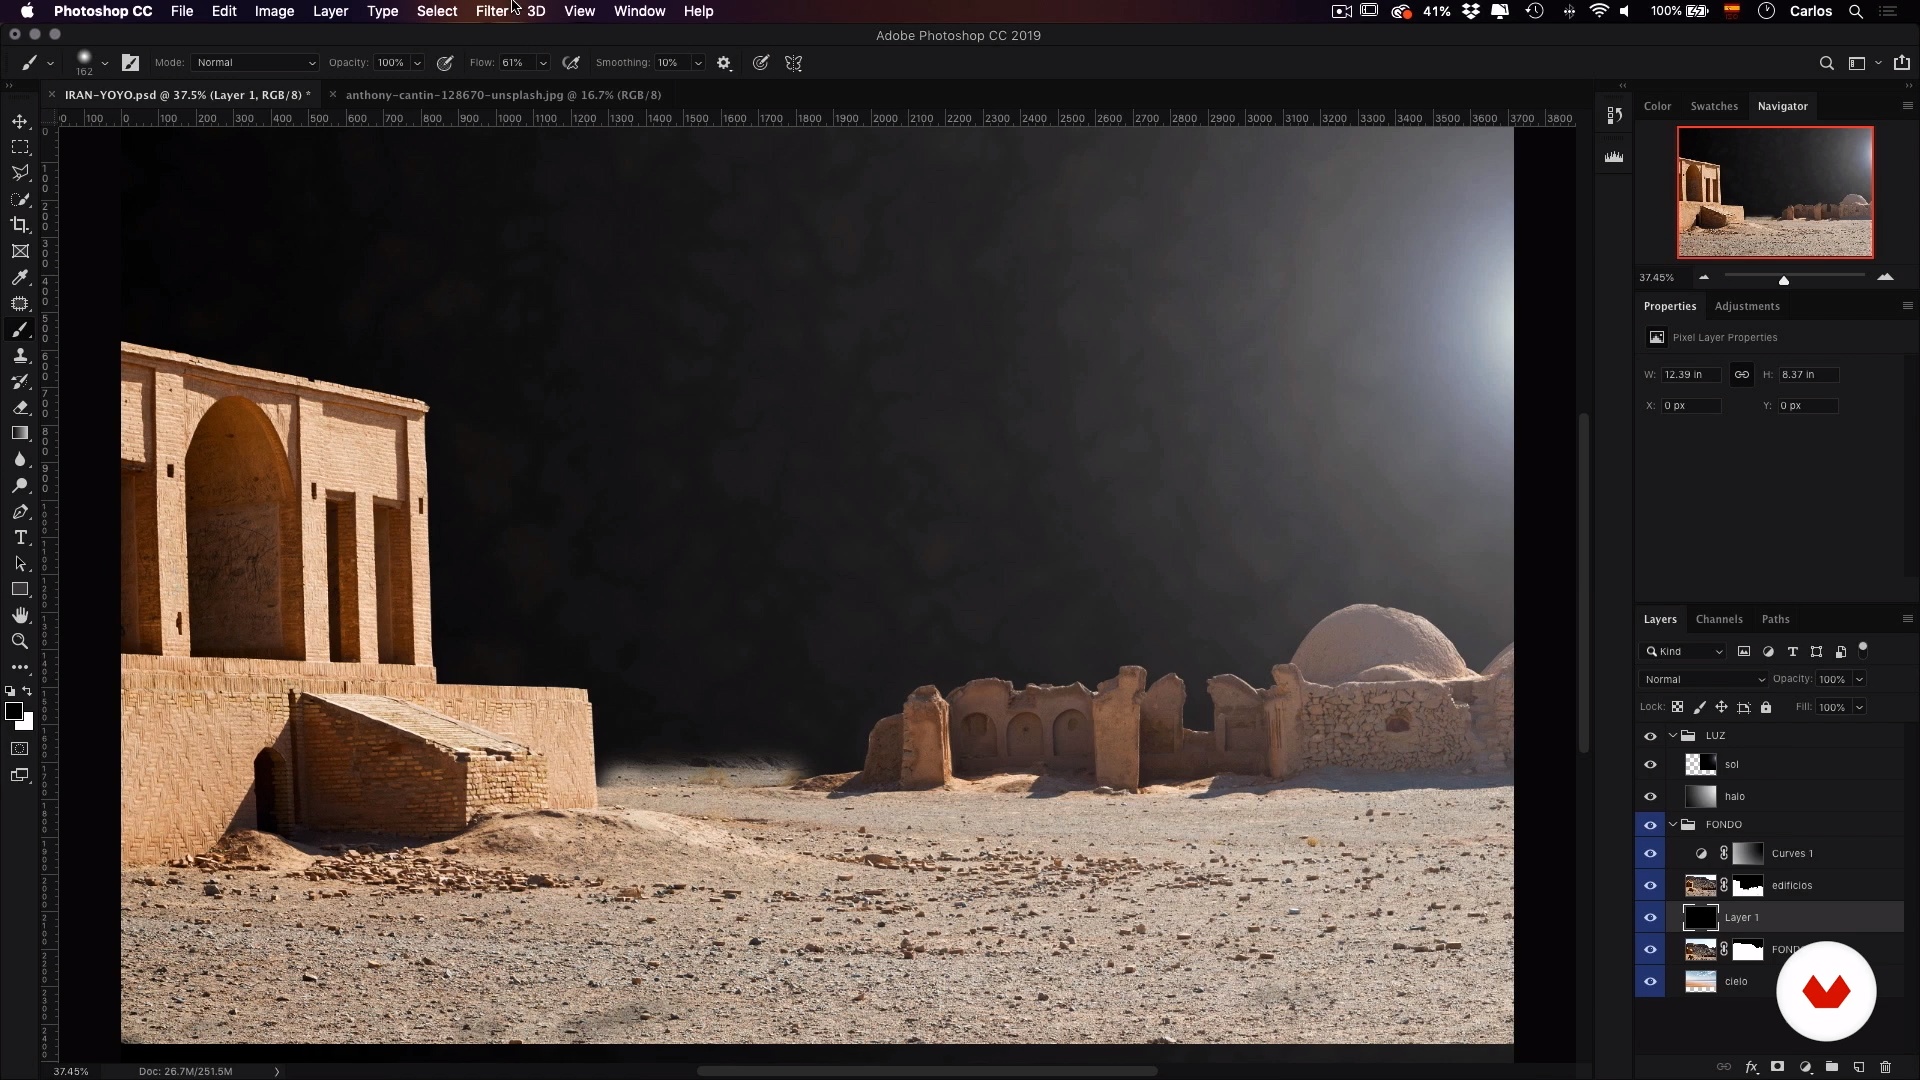The height and width of the screenshot is (1080, 1920).
Task: Select the Crop tool
Action: 20,225
